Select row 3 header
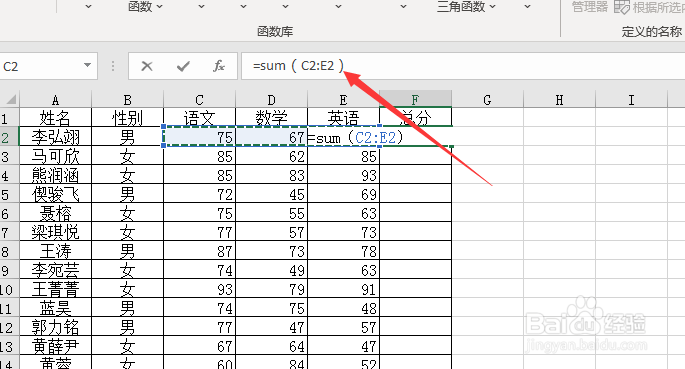Viewport: 685px width, 369px height. click(9, 156)
